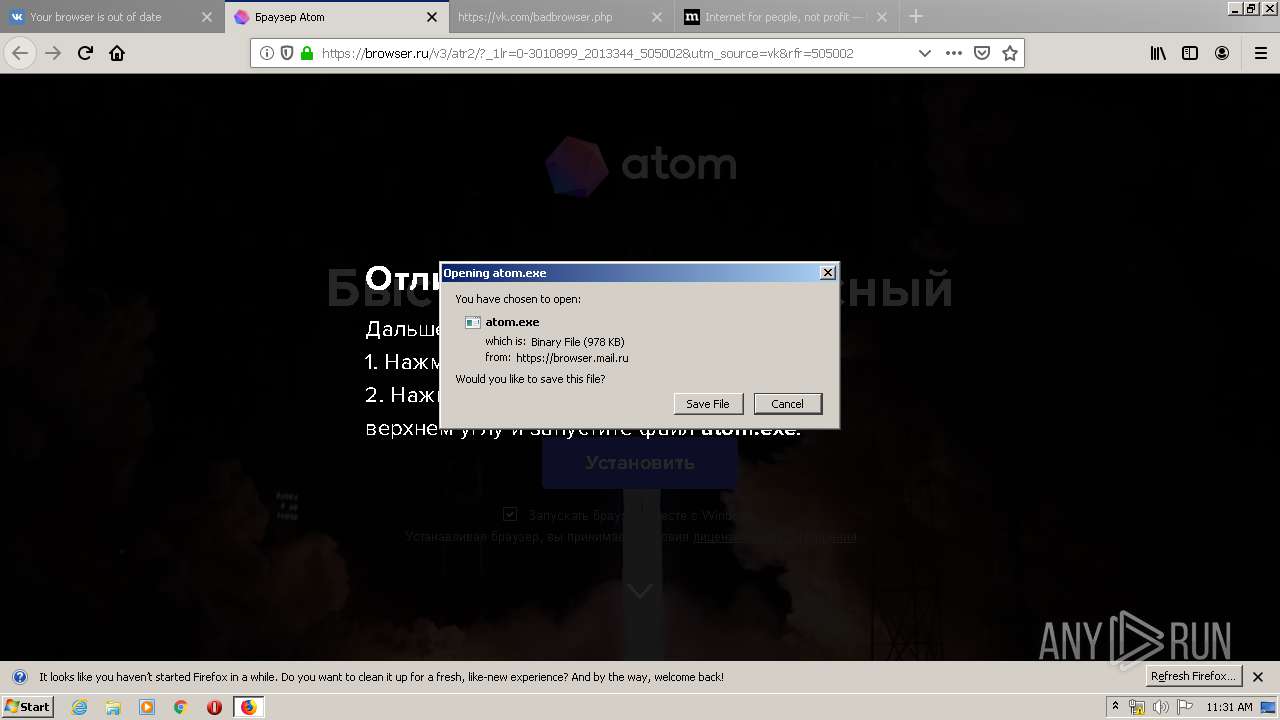Click the notification bar info icon
Image resolution: width=1280 pixels, height=720 pixels.
(19, 677)
